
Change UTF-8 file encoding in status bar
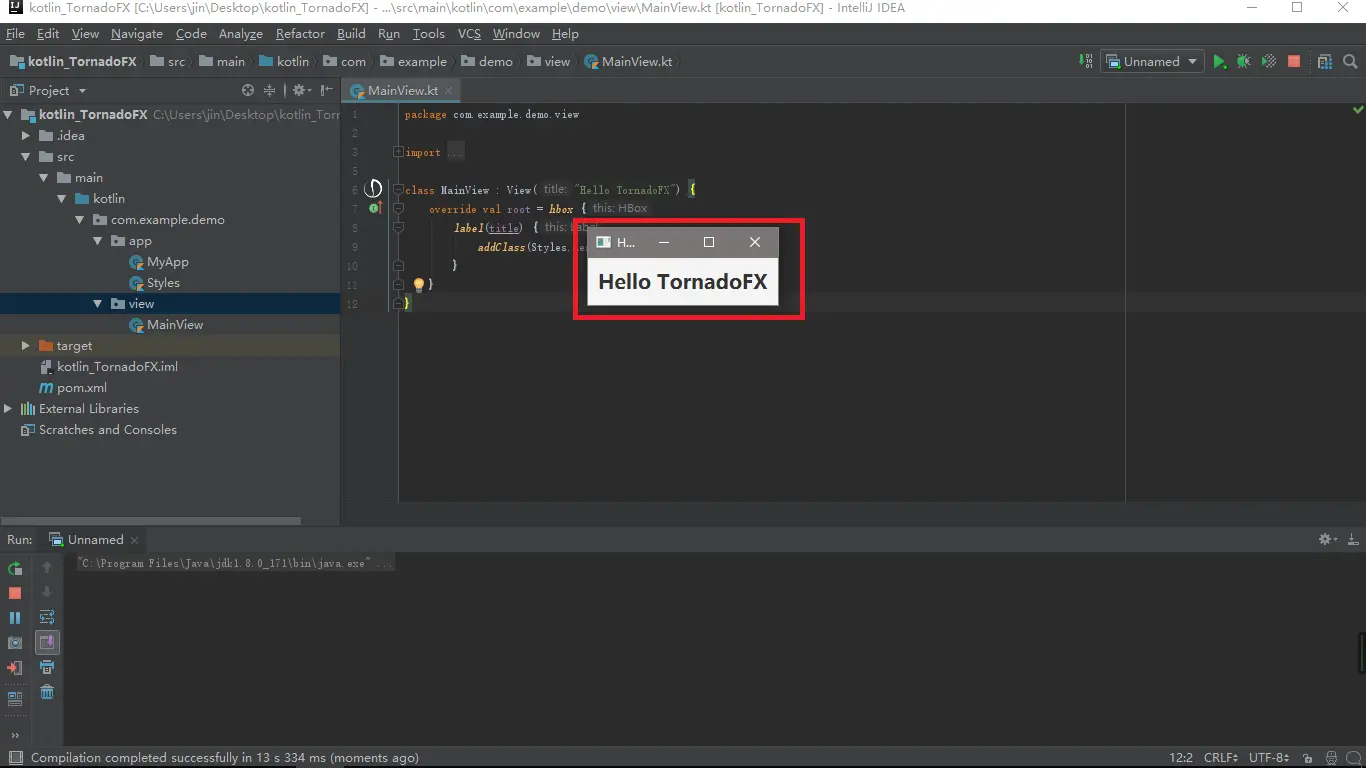[x=1269, y=758]
